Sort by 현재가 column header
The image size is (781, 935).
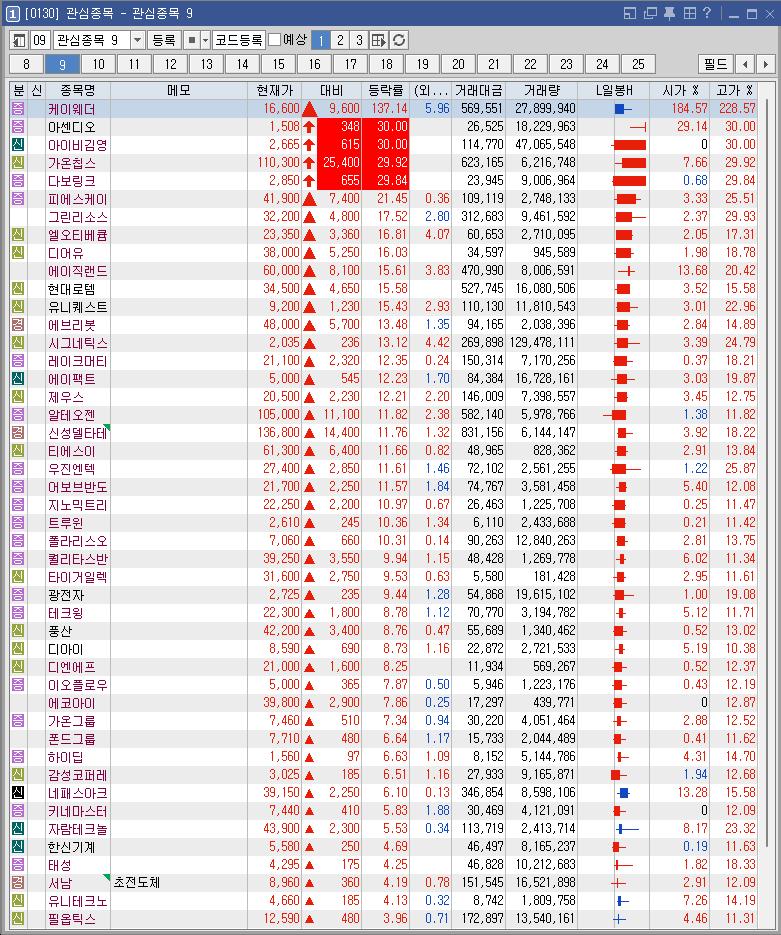pyautogui.click(x=274, y=91)
